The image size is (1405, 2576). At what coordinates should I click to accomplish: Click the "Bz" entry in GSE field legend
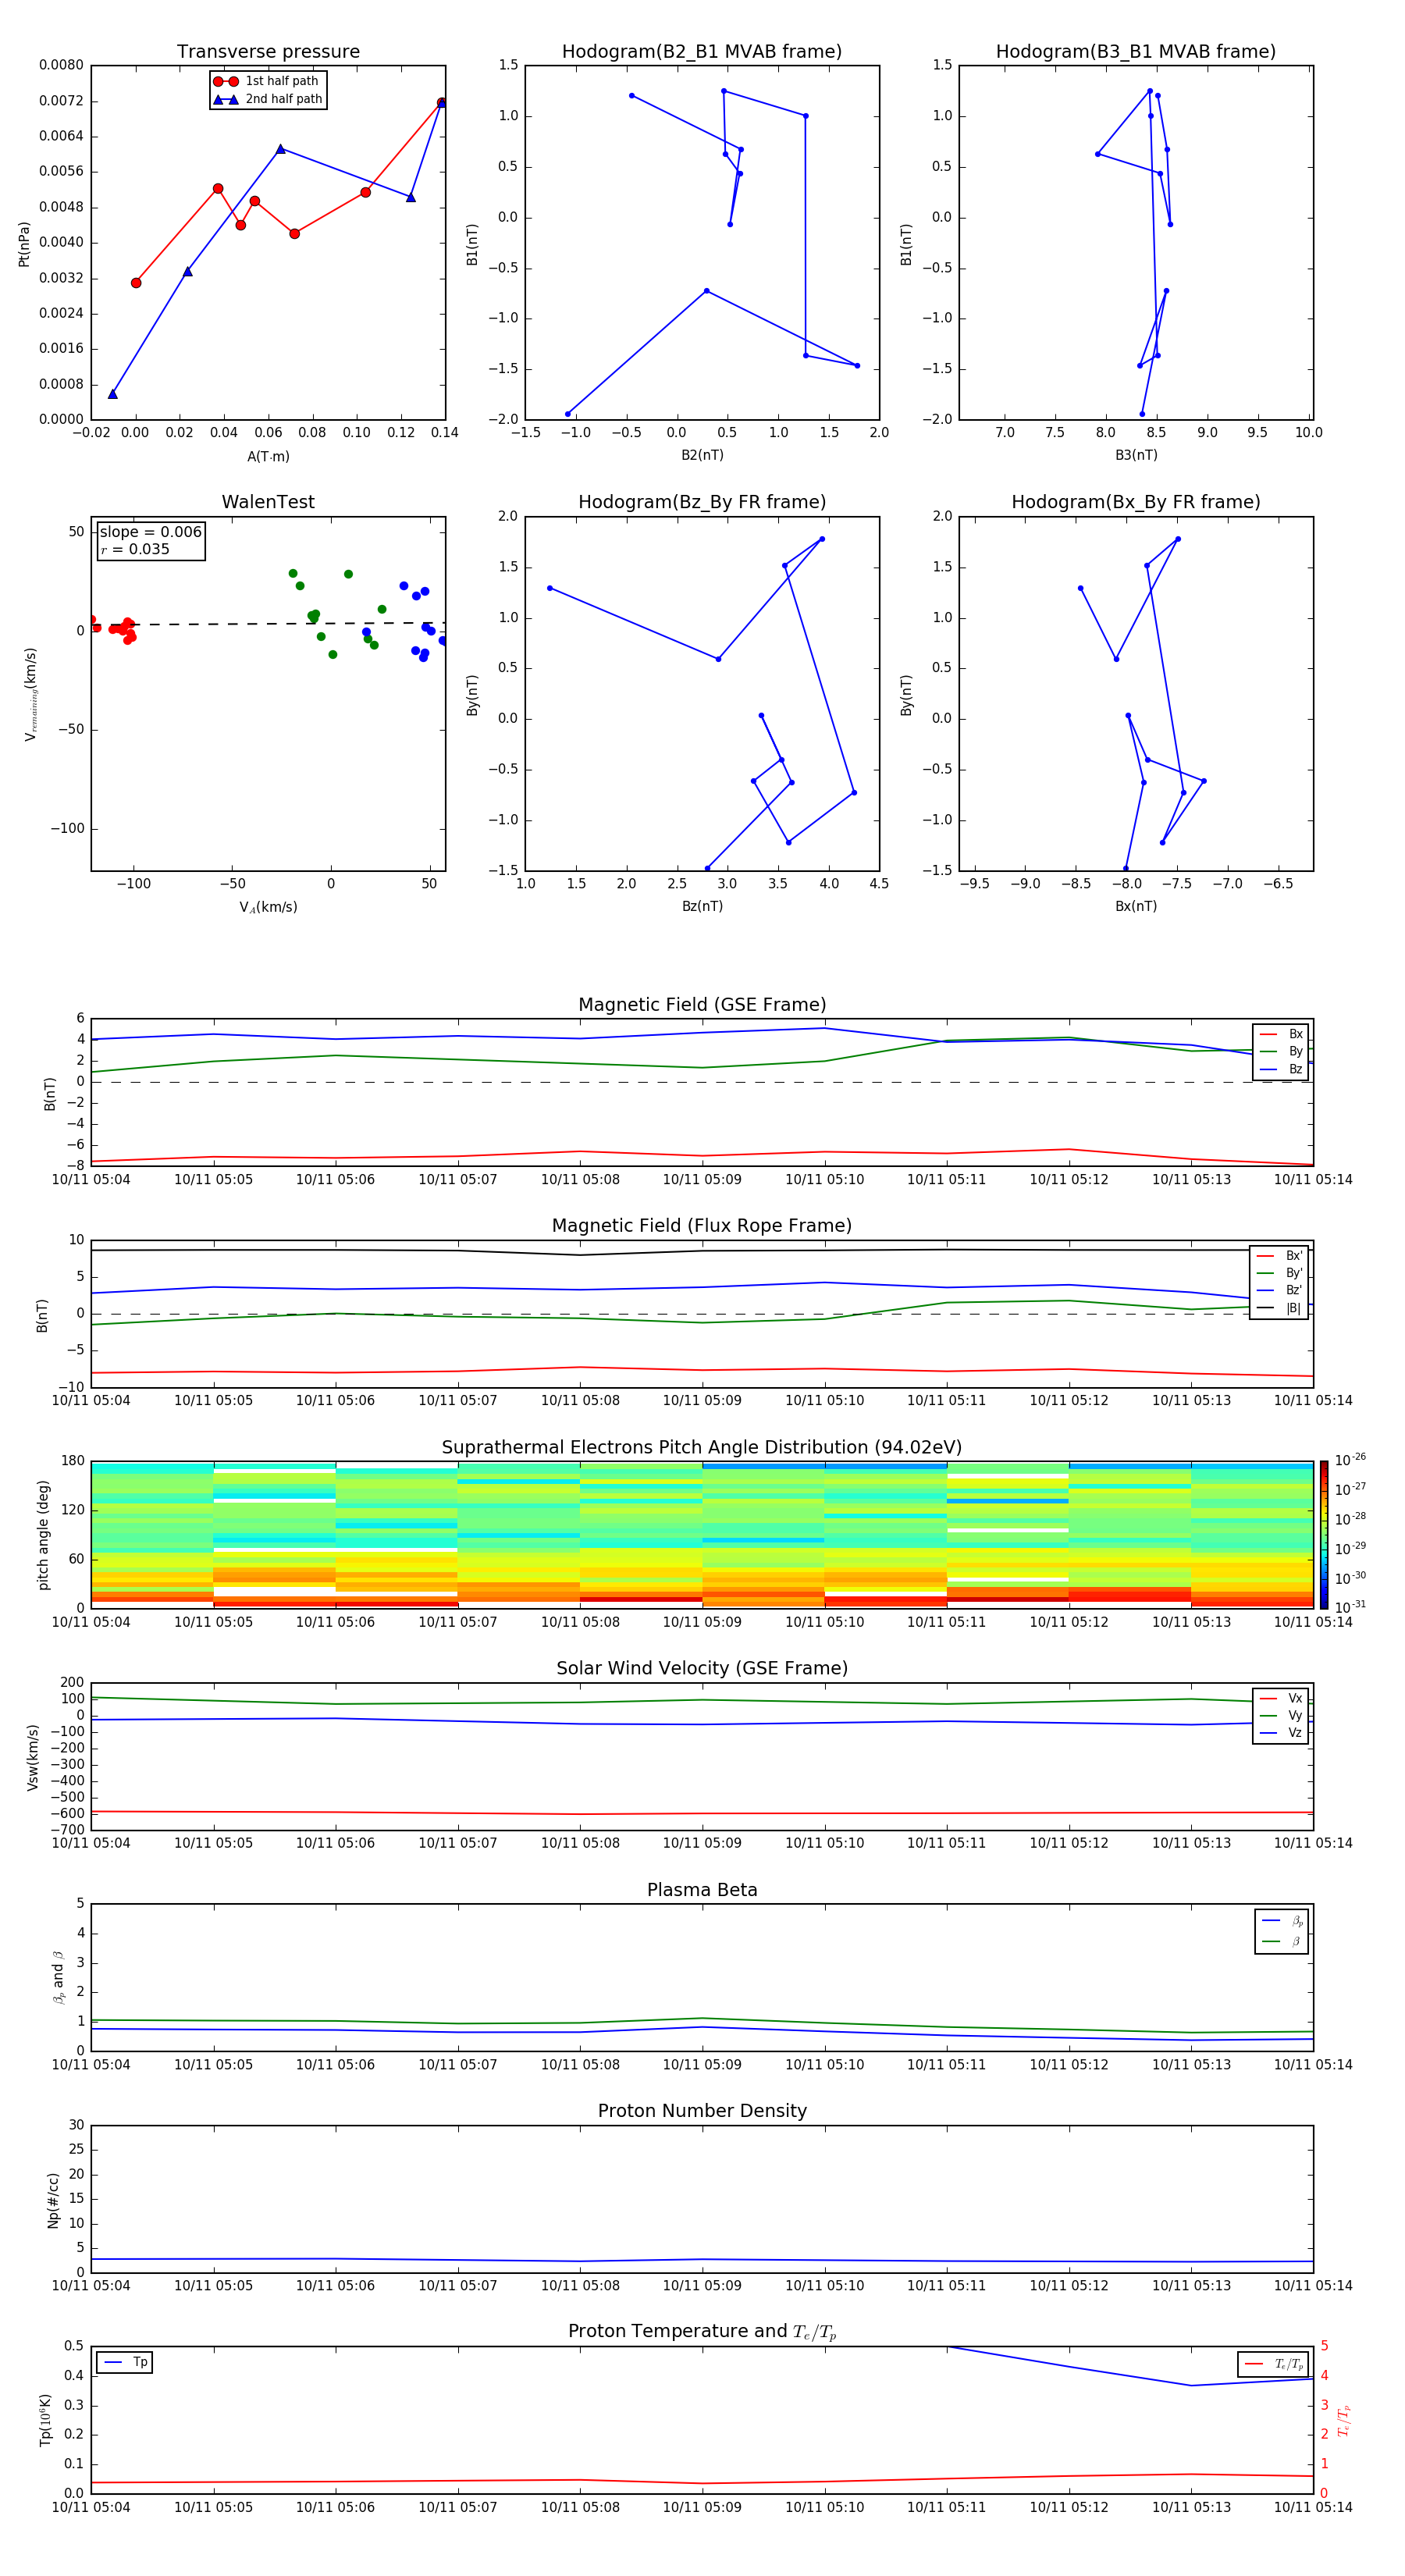pyautogui.click(x=1282, y=1070)
